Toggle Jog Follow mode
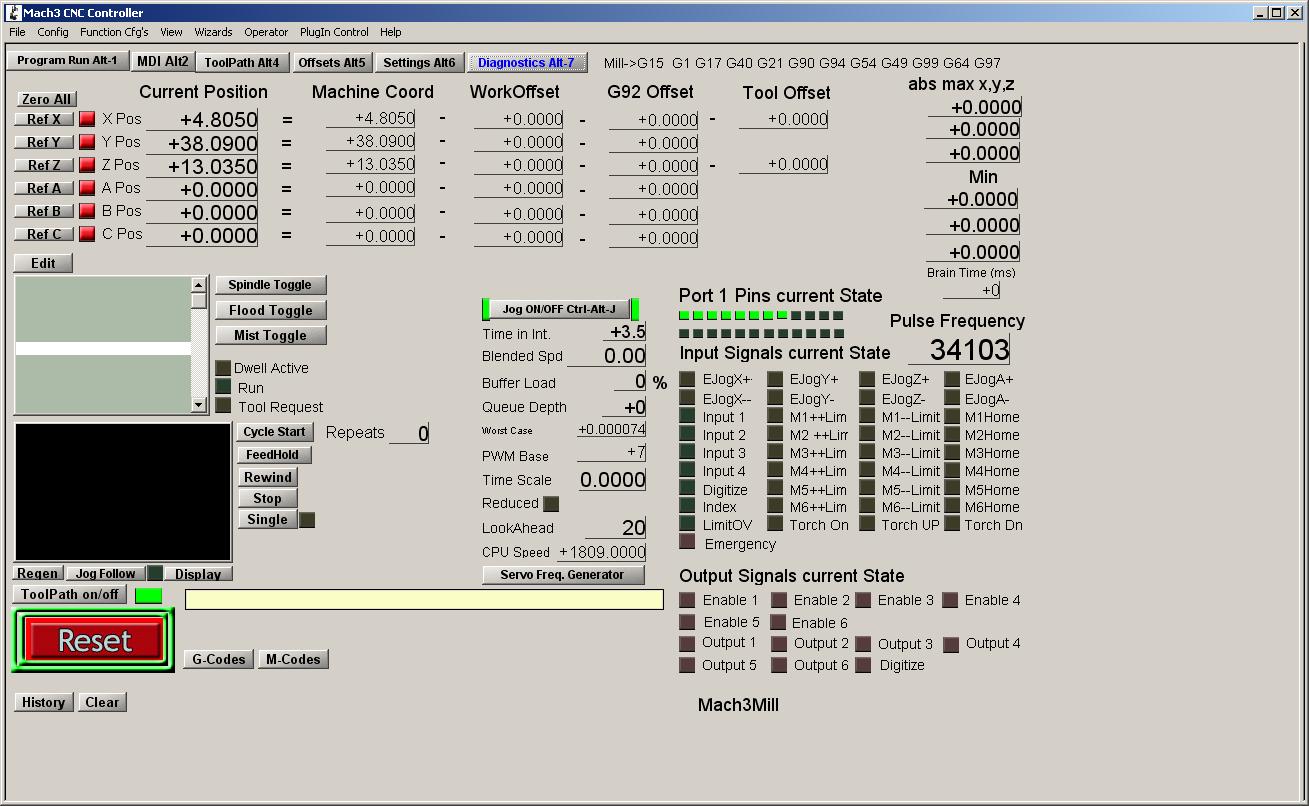 [x=105, y=574]
